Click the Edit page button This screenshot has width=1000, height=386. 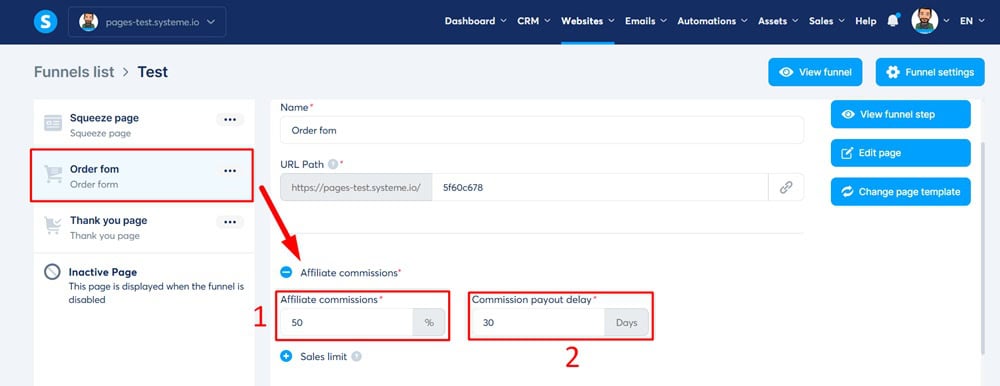pyautogui.click(x=901, y=153)
